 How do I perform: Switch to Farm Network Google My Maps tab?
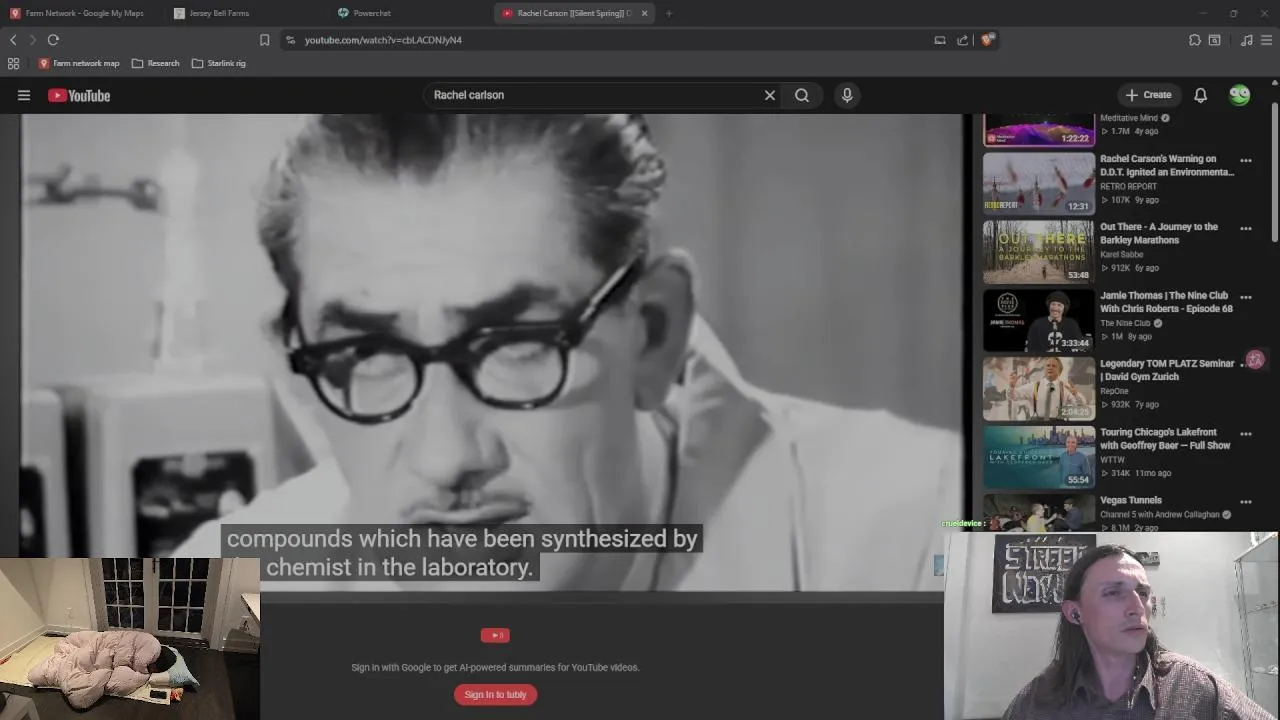[82, 13]
